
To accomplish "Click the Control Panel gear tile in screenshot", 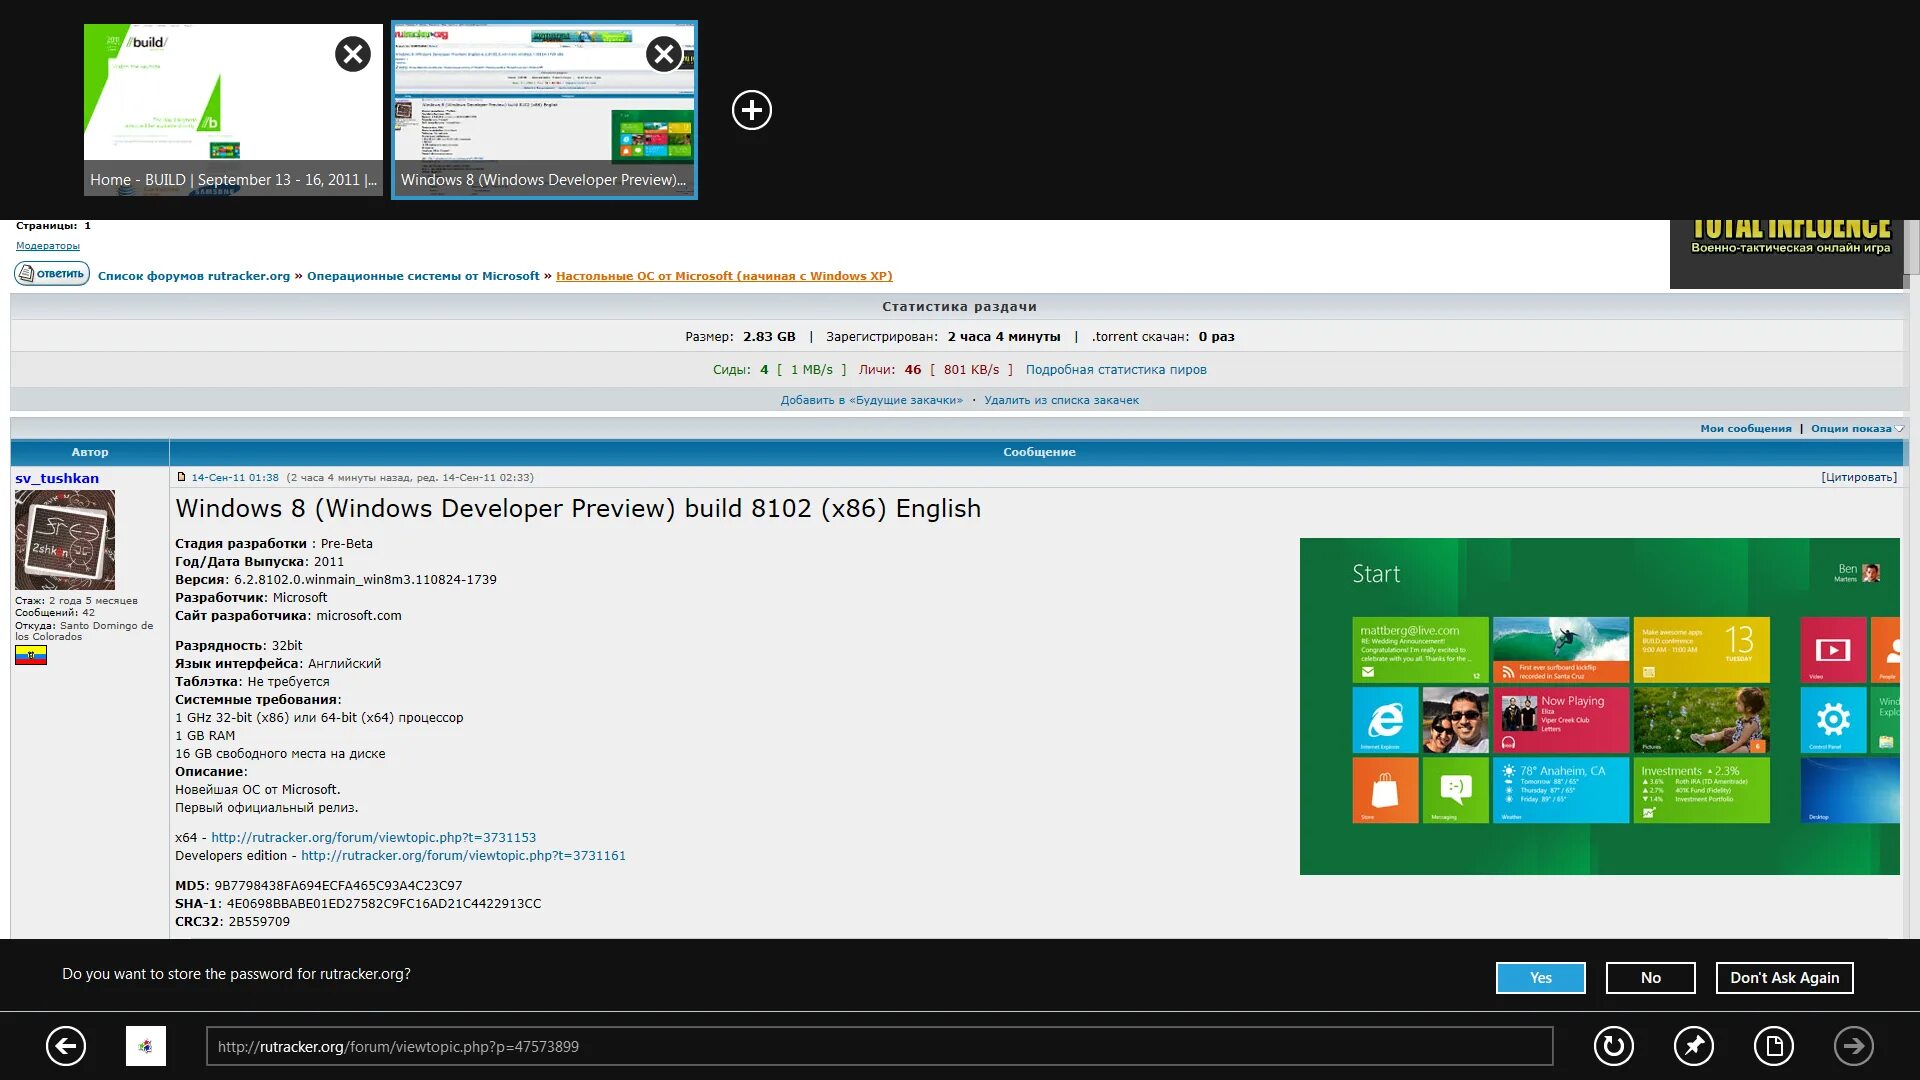I will (x=1833, y=720).
